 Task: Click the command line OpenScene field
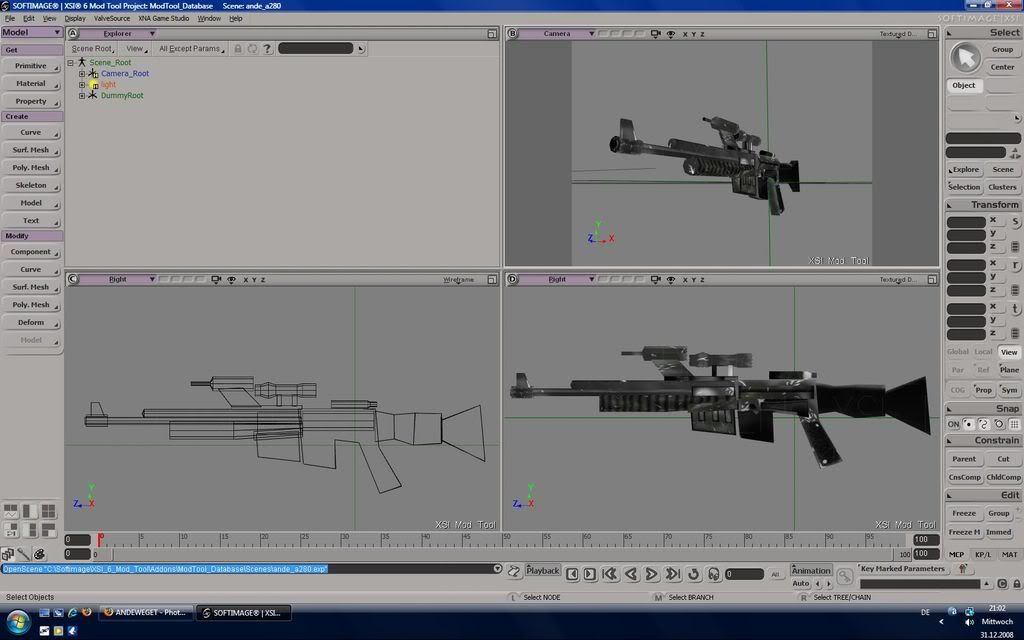pyautogui.click(x=248, y=569)
